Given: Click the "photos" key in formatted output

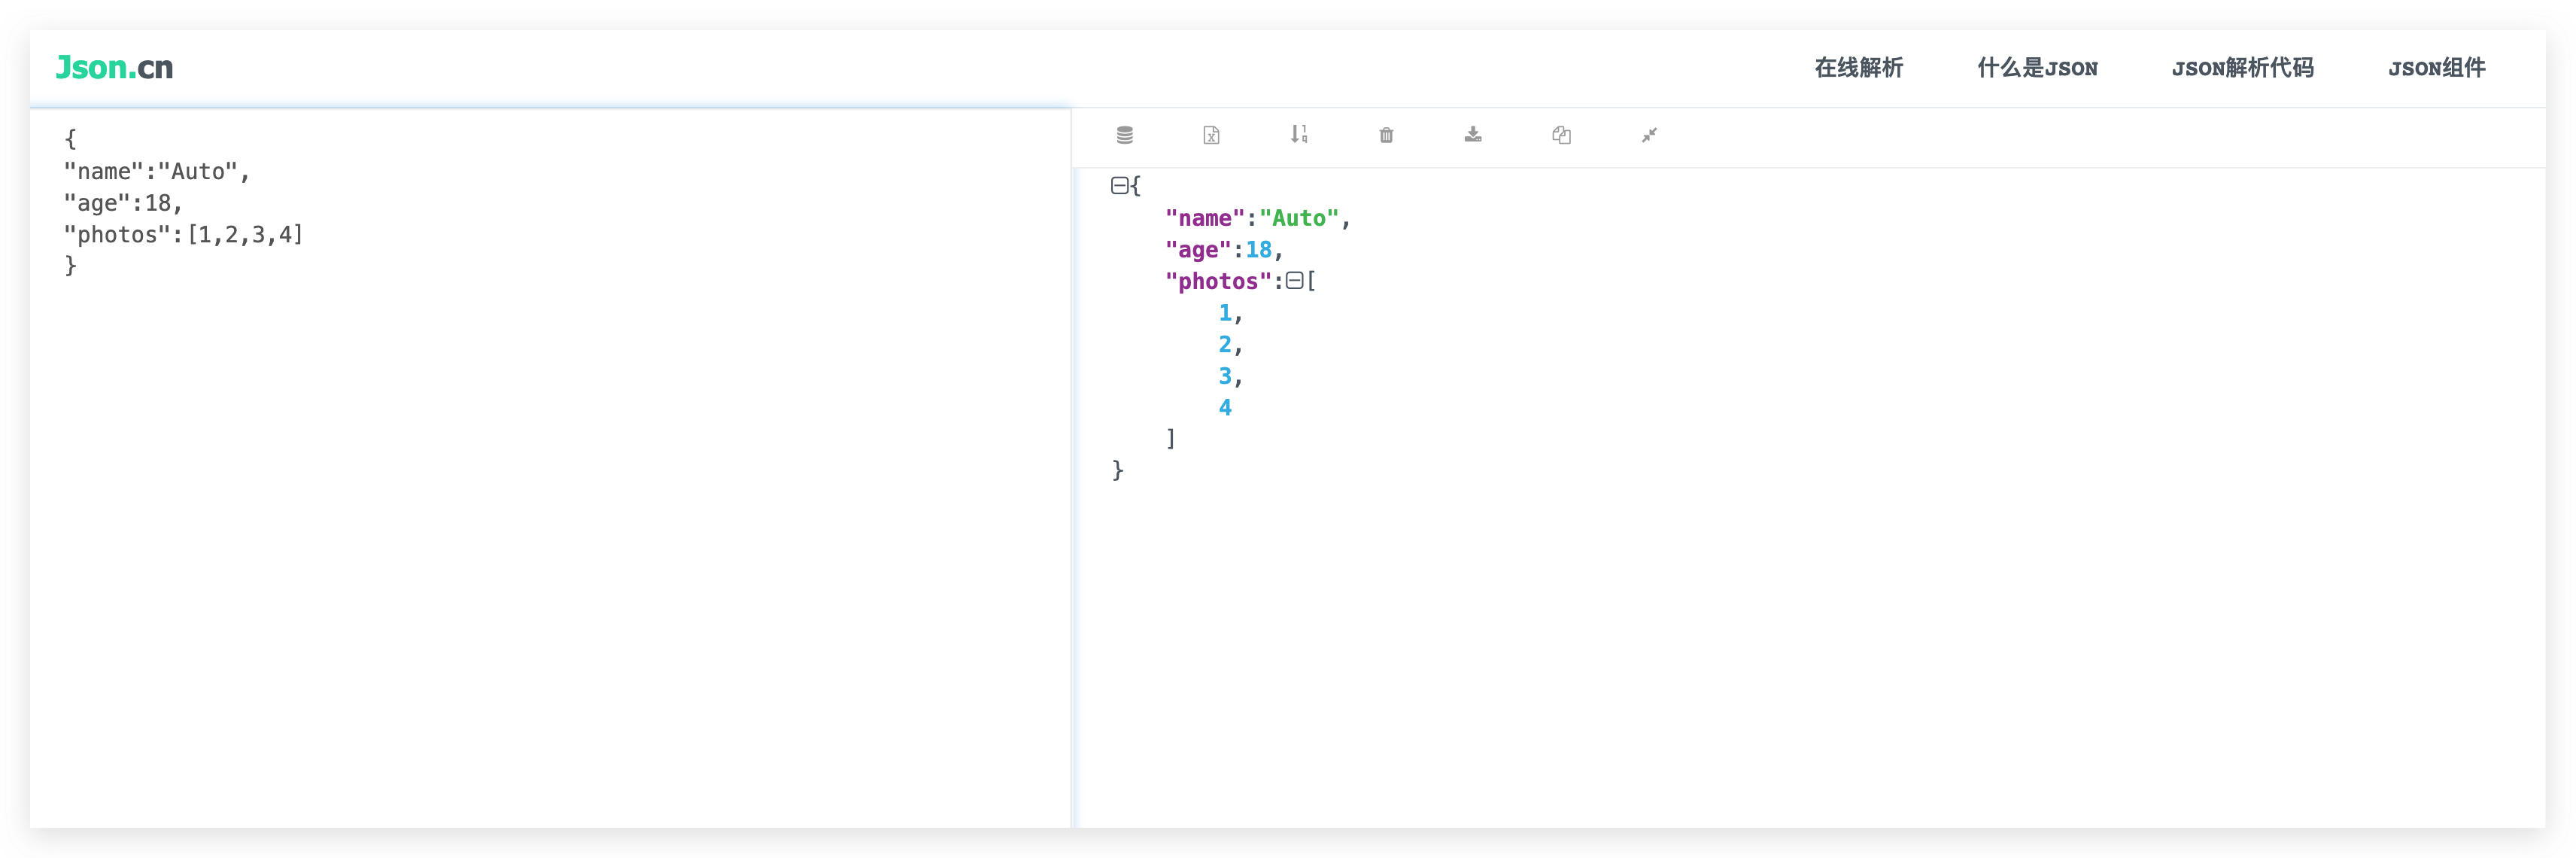Looking at the screenshot, I should (x=1217, y=281).
